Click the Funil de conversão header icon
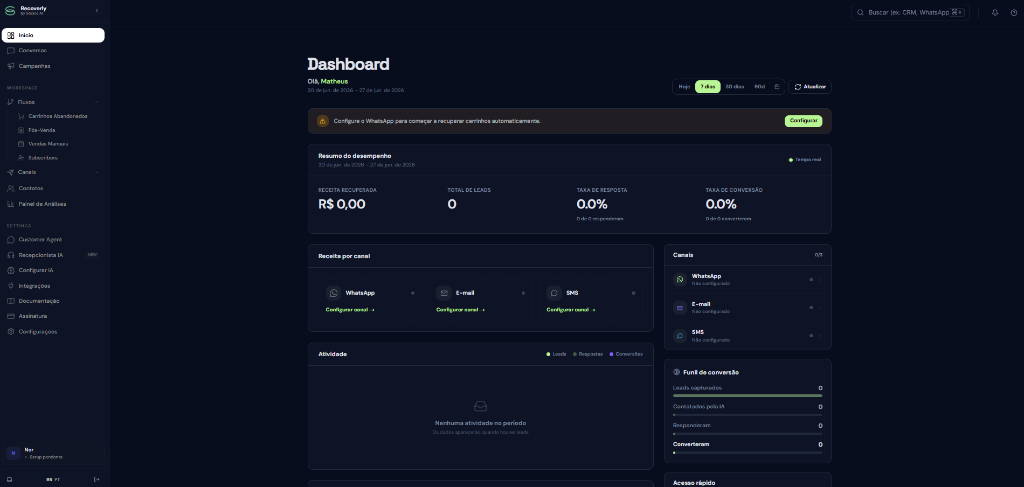 click(677, 372)
